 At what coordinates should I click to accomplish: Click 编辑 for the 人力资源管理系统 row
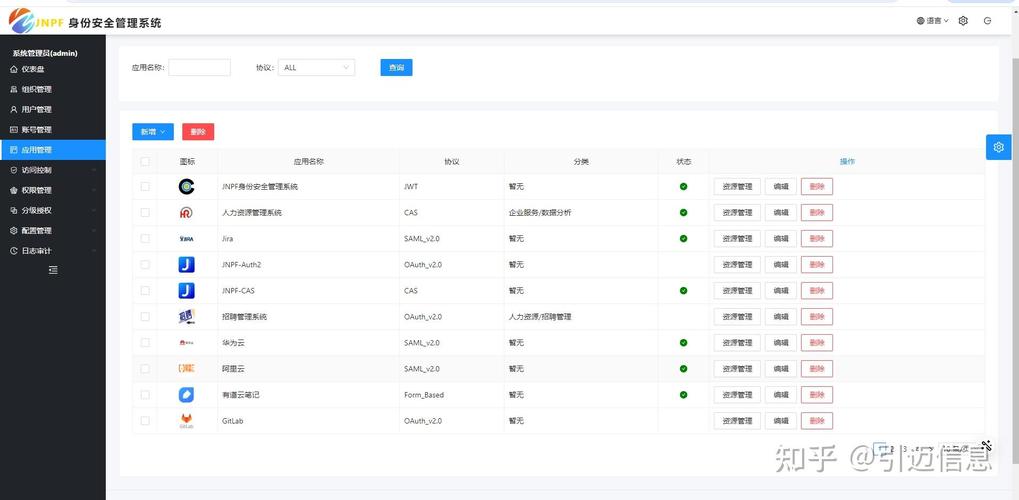click(x=780, y=213)
